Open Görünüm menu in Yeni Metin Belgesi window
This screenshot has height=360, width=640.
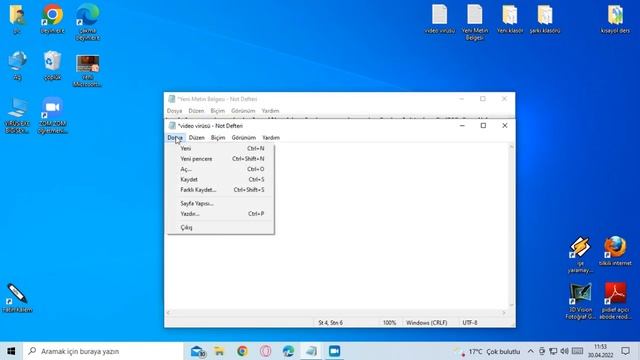click(x=243, y=111)
